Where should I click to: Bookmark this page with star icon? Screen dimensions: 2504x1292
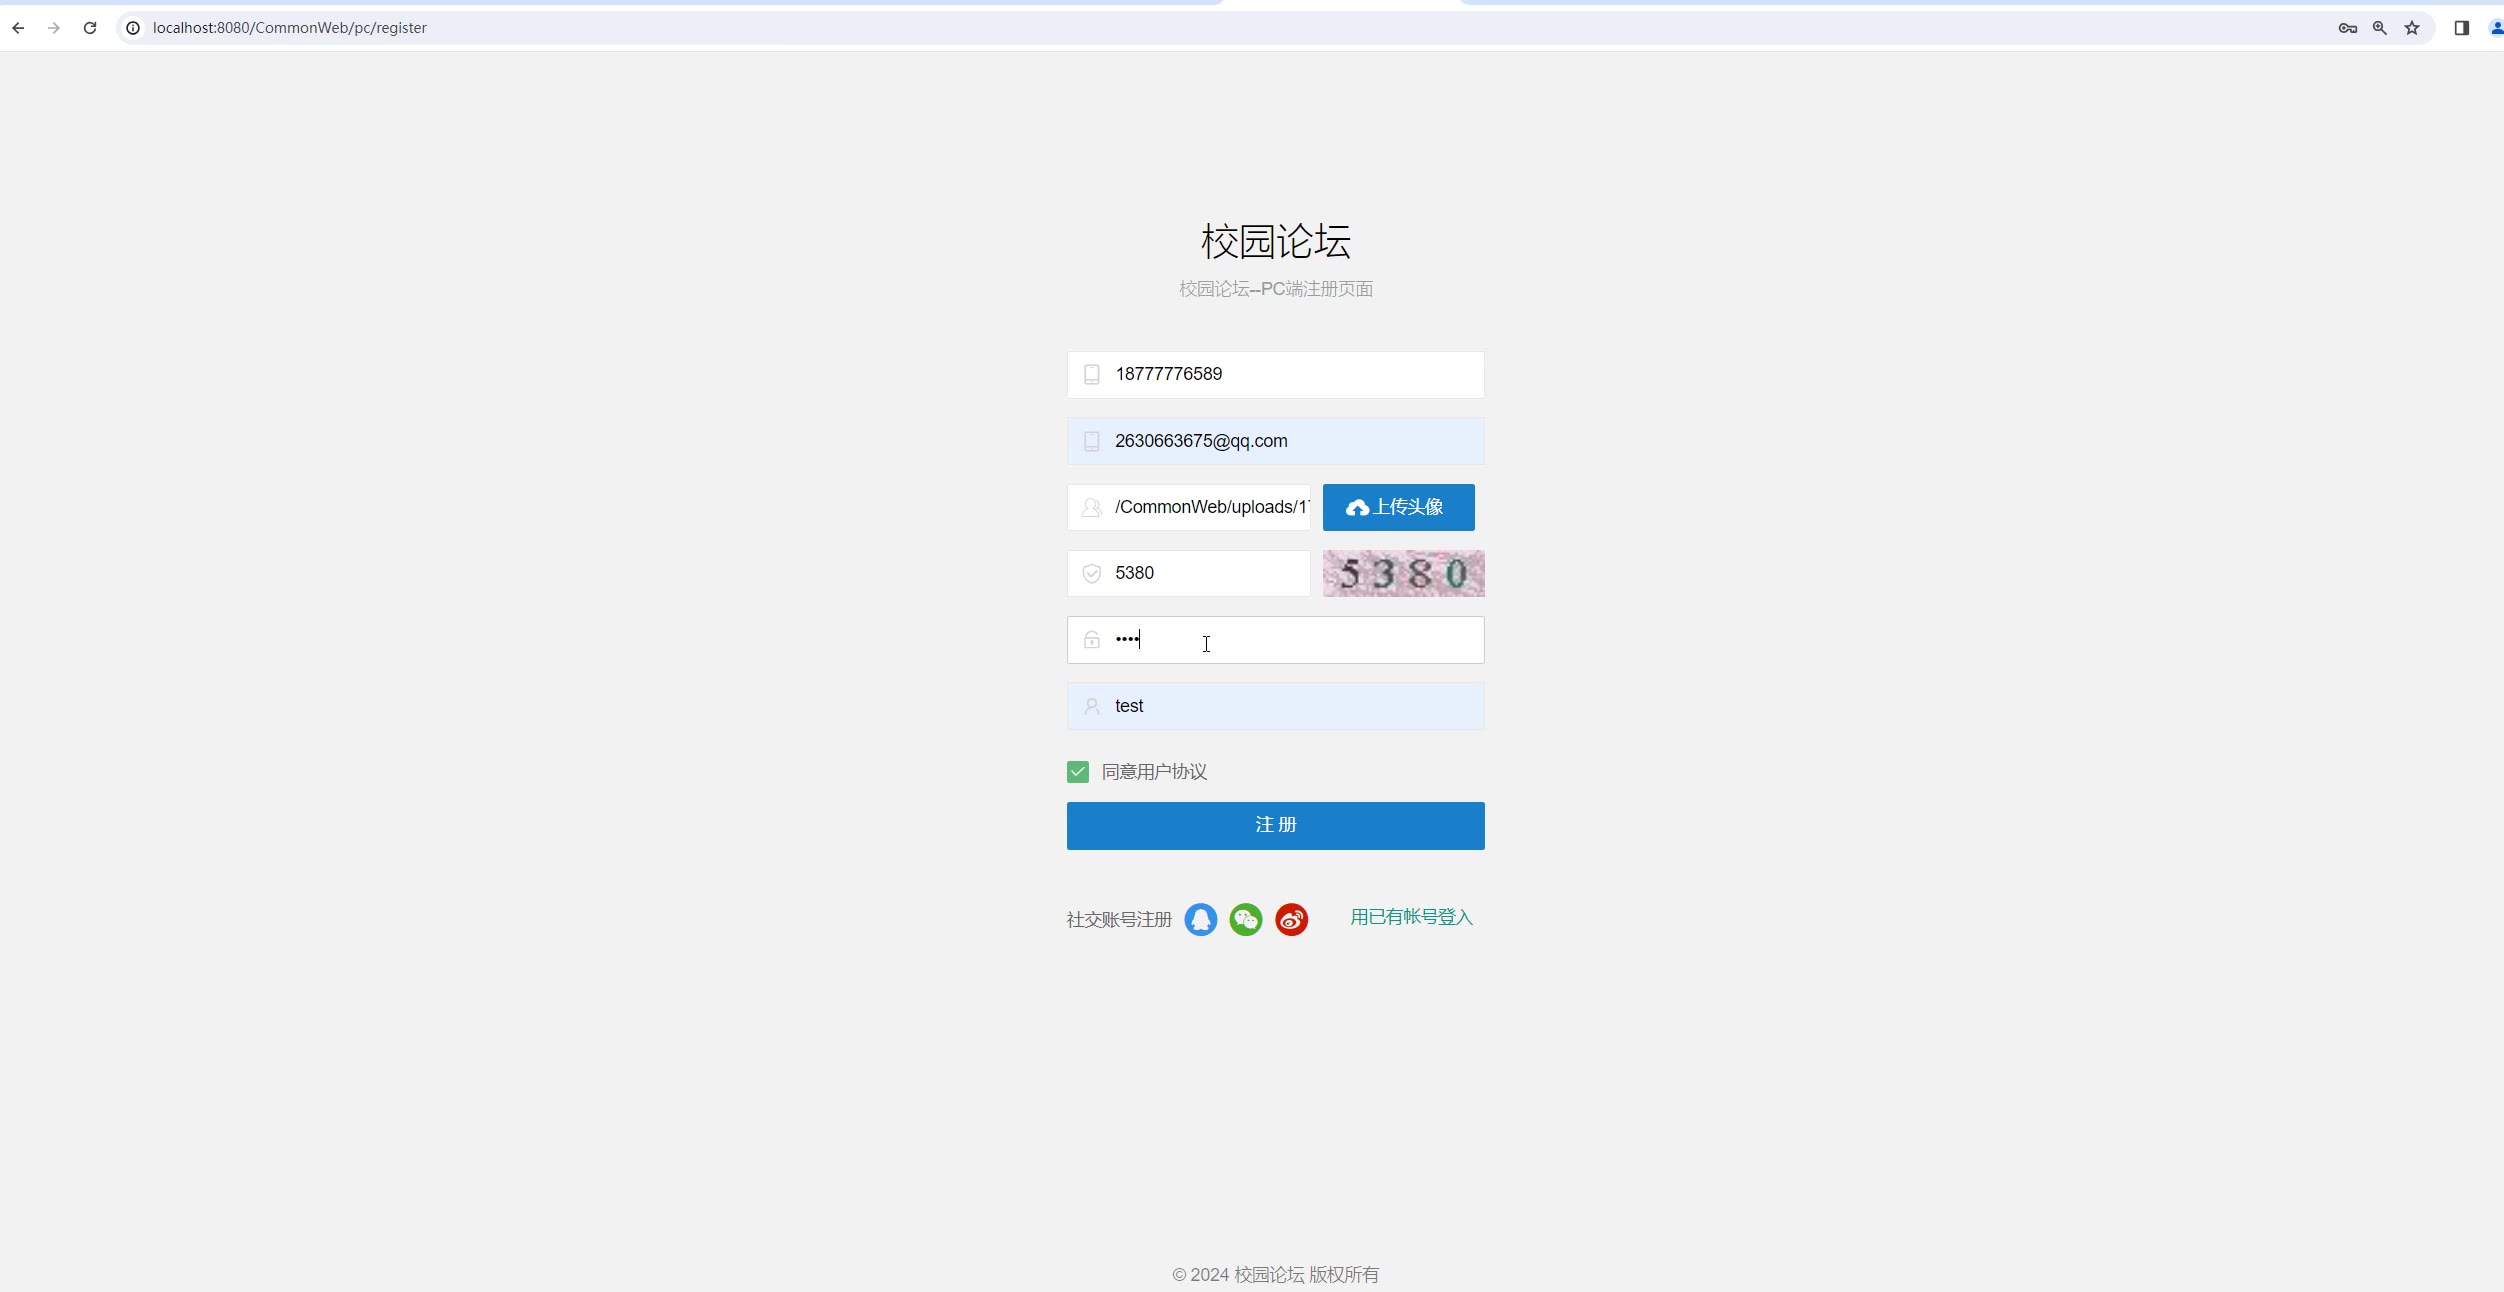[2412, 28]
